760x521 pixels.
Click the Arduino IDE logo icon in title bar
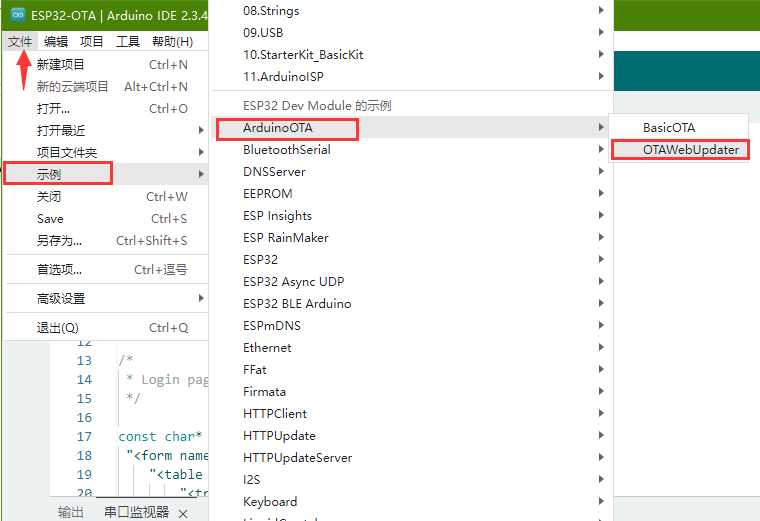pyautogui.click(x=18, y=15)
